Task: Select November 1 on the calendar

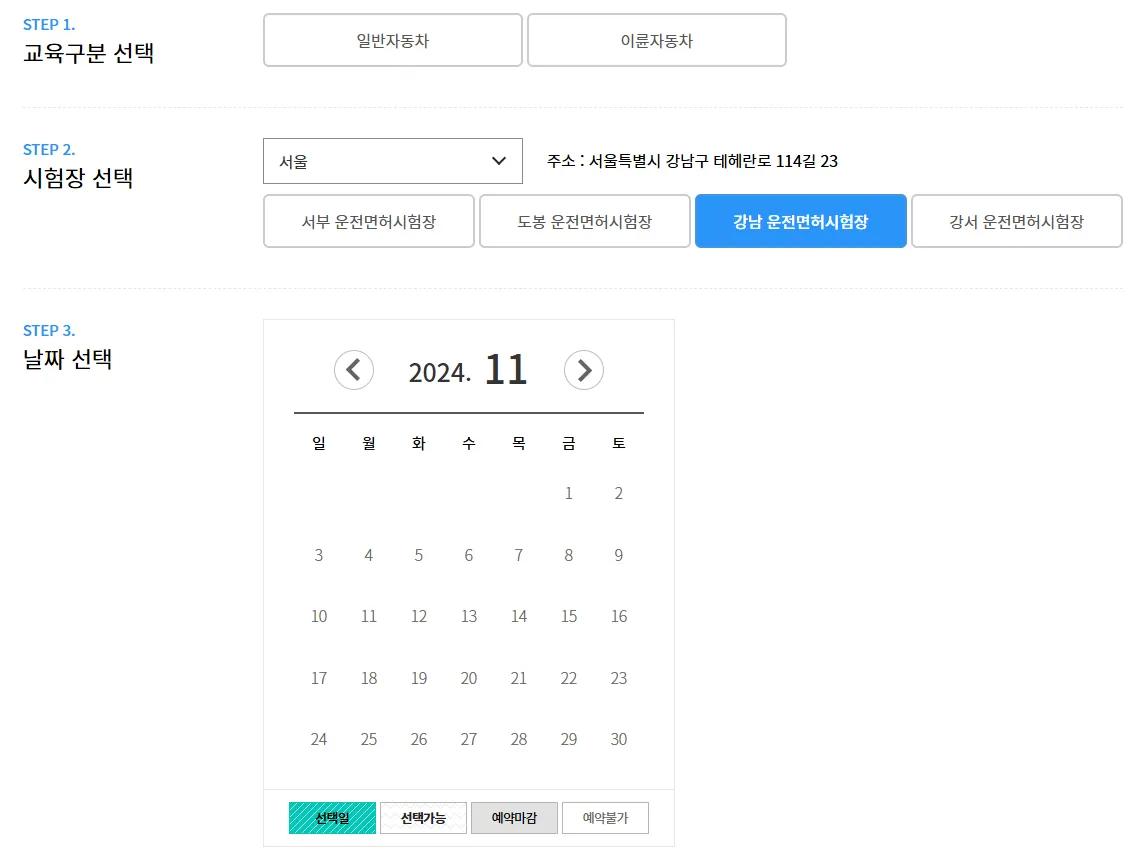Action: click(x=568, y=493)
